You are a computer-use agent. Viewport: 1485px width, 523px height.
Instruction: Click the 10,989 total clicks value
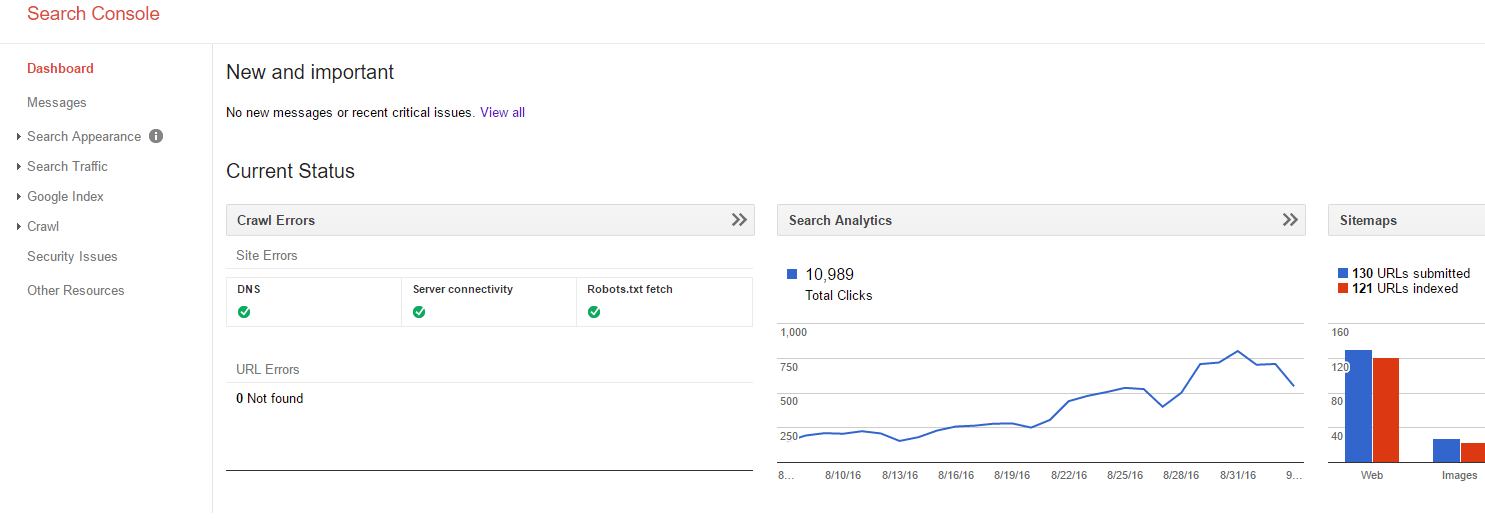pyautogui.click(x=829, y=275)
